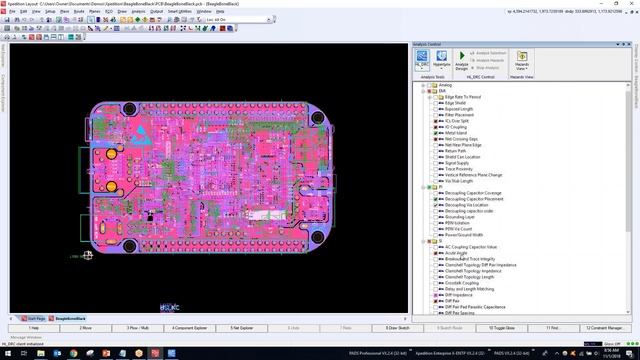The width and height of the screenshot is (640, 360).
Task: Select Vertical Reference Plane Change item
Action: coord(473,175)
